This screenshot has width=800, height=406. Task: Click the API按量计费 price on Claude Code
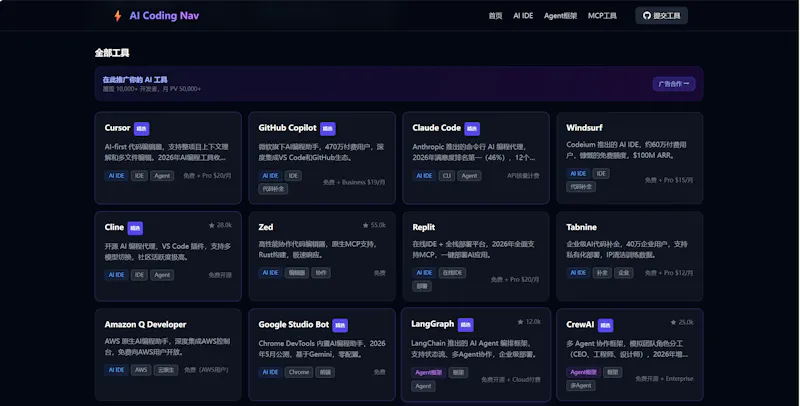523,175
